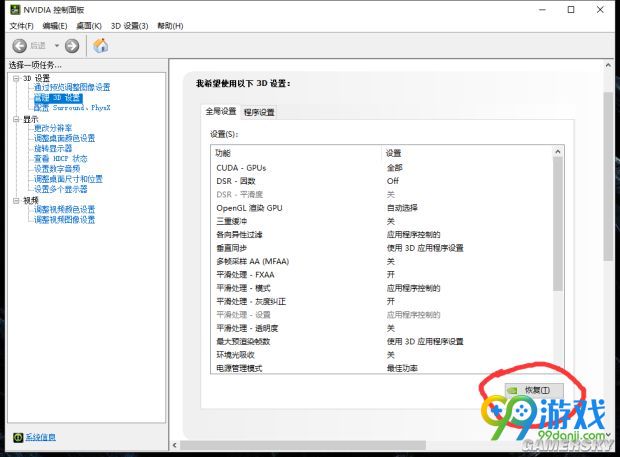620x457 pixels.
Task: Open 调整视频颜色设置 task
Action: (64, 209)
